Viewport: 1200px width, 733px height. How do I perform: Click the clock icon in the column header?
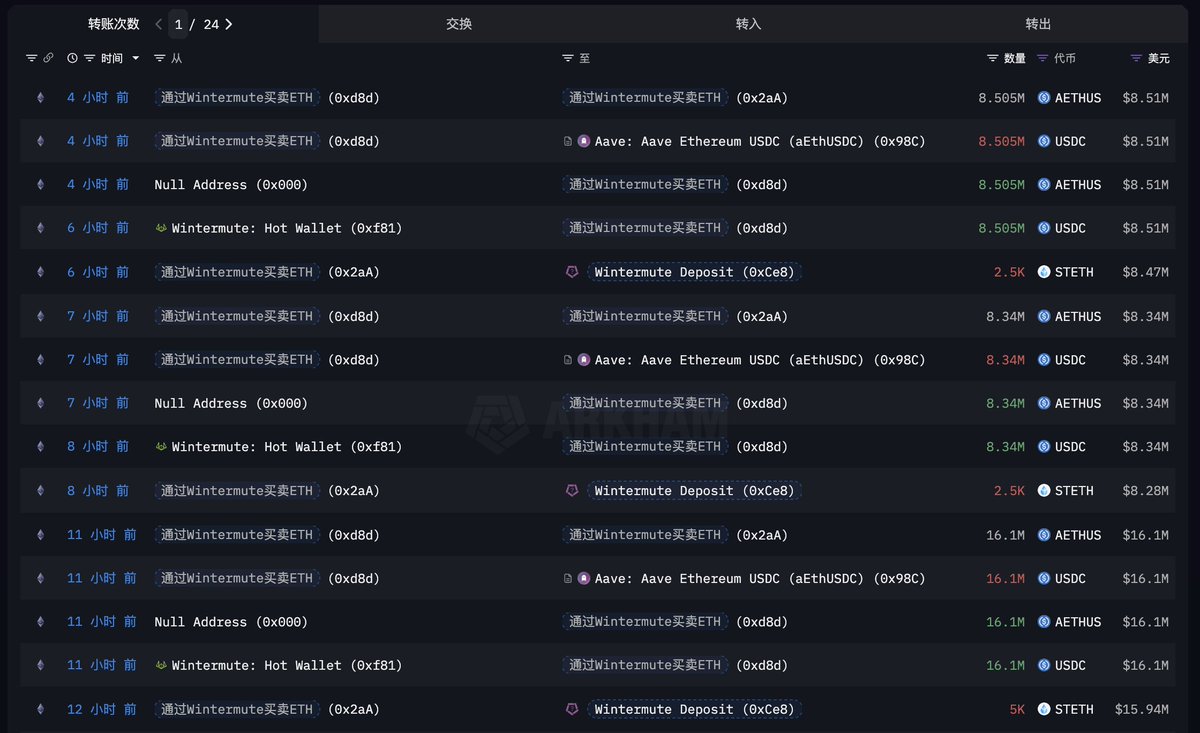(x=72, y=59)
